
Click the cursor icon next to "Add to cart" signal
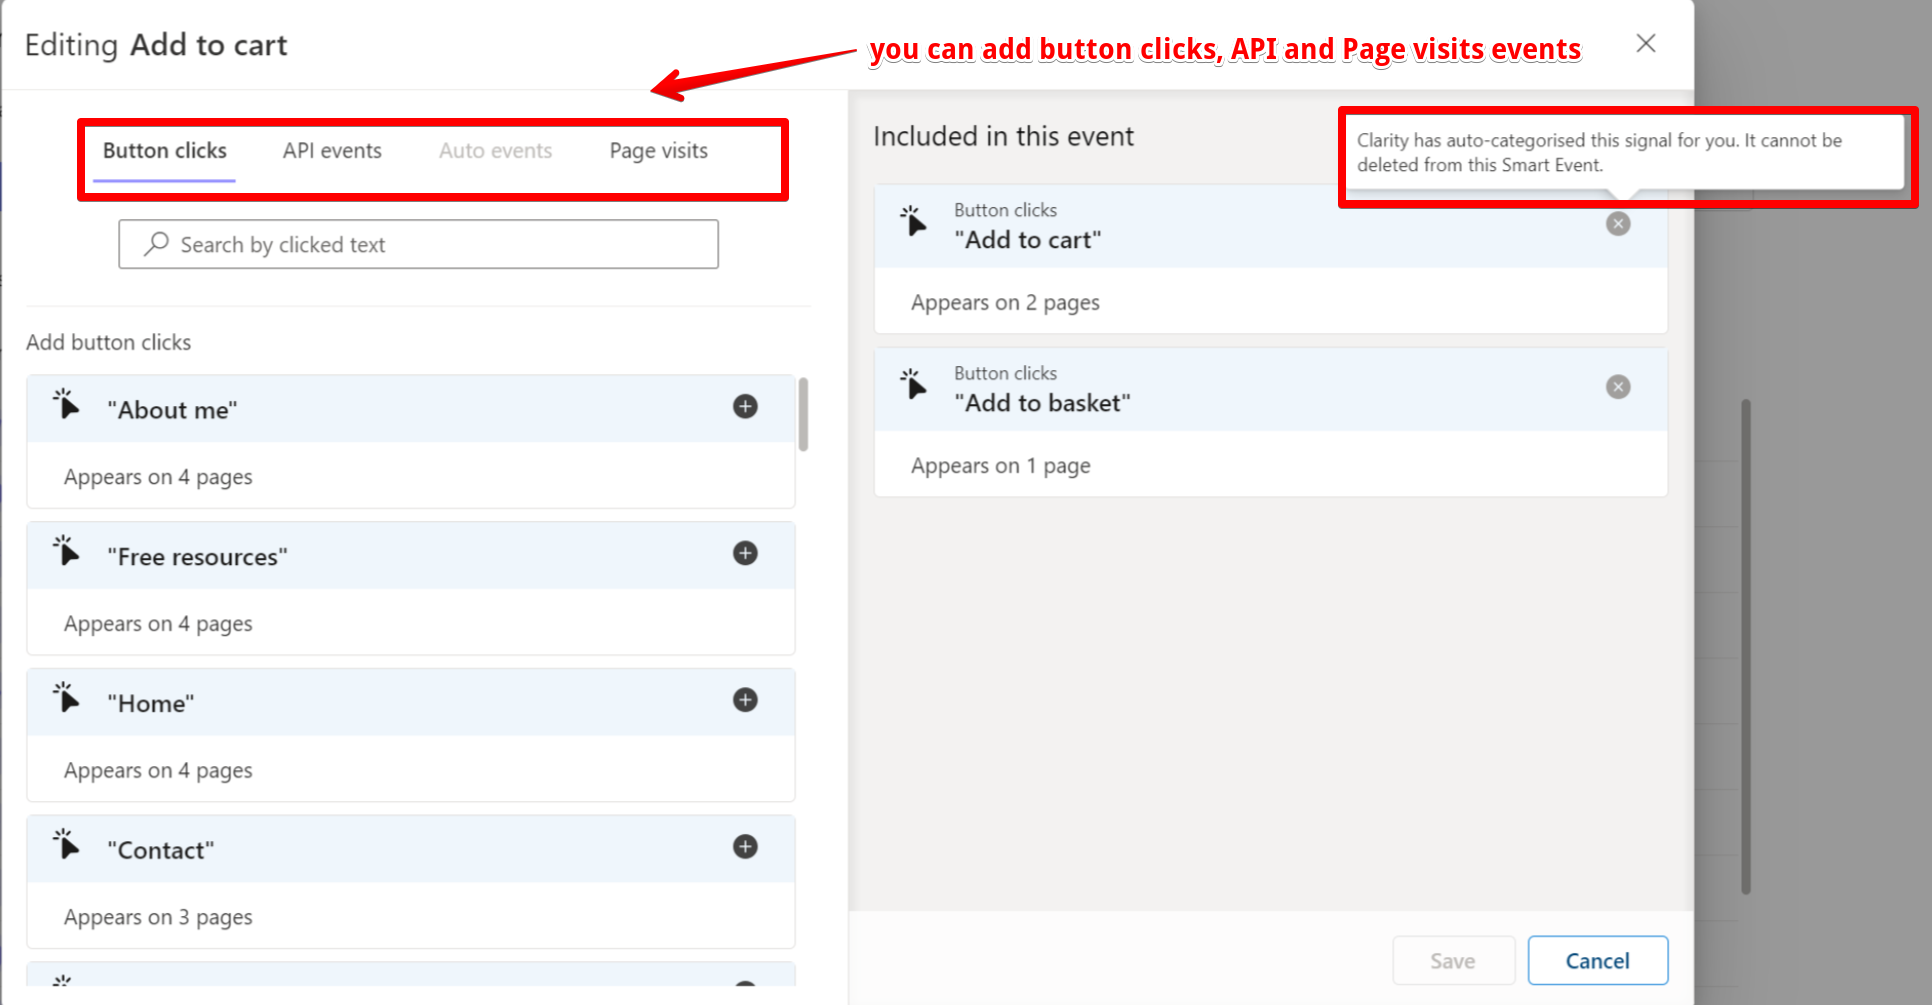[915, 222]
